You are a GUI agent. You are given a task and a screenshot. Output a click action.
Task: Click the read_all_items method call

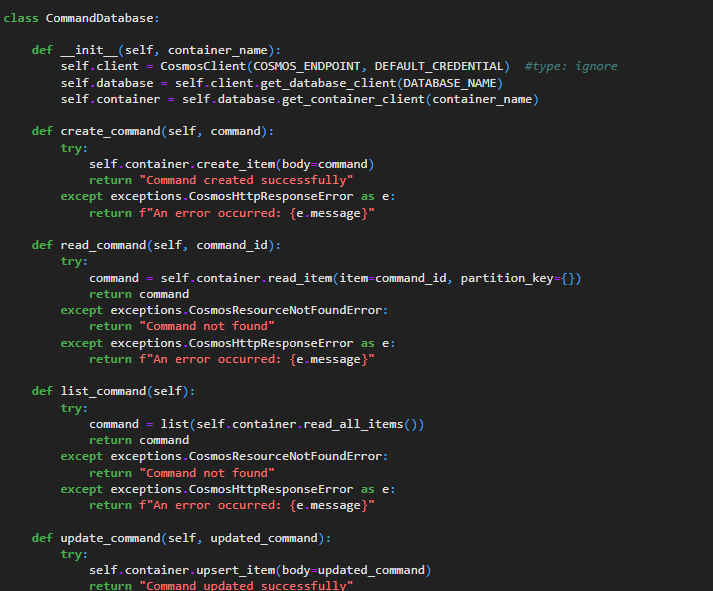353,424
